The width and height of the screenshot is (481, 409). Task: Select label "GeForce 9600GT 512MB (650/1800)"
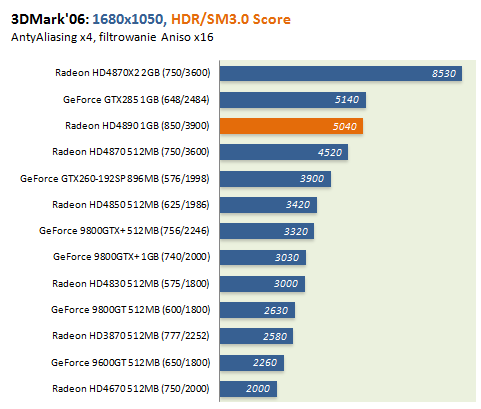[x=131, y=363]
